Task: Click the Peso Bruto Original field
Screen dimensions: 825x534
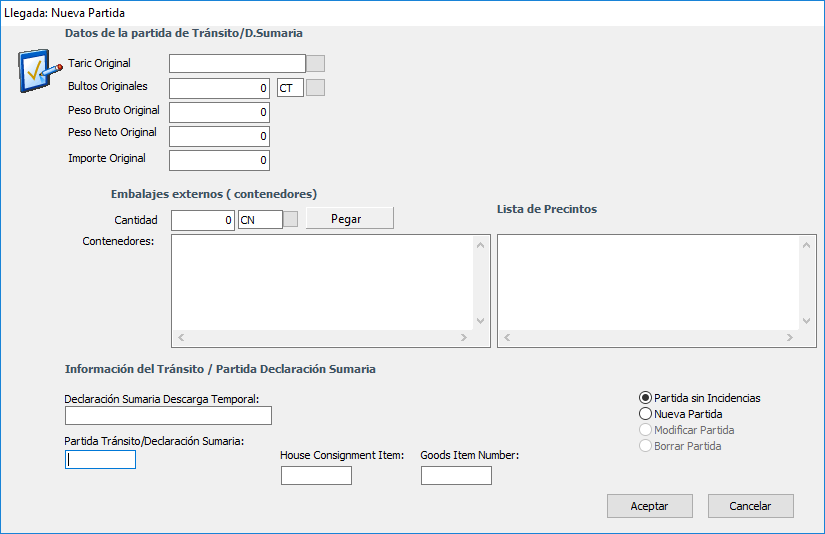Action: click(219, 112)
